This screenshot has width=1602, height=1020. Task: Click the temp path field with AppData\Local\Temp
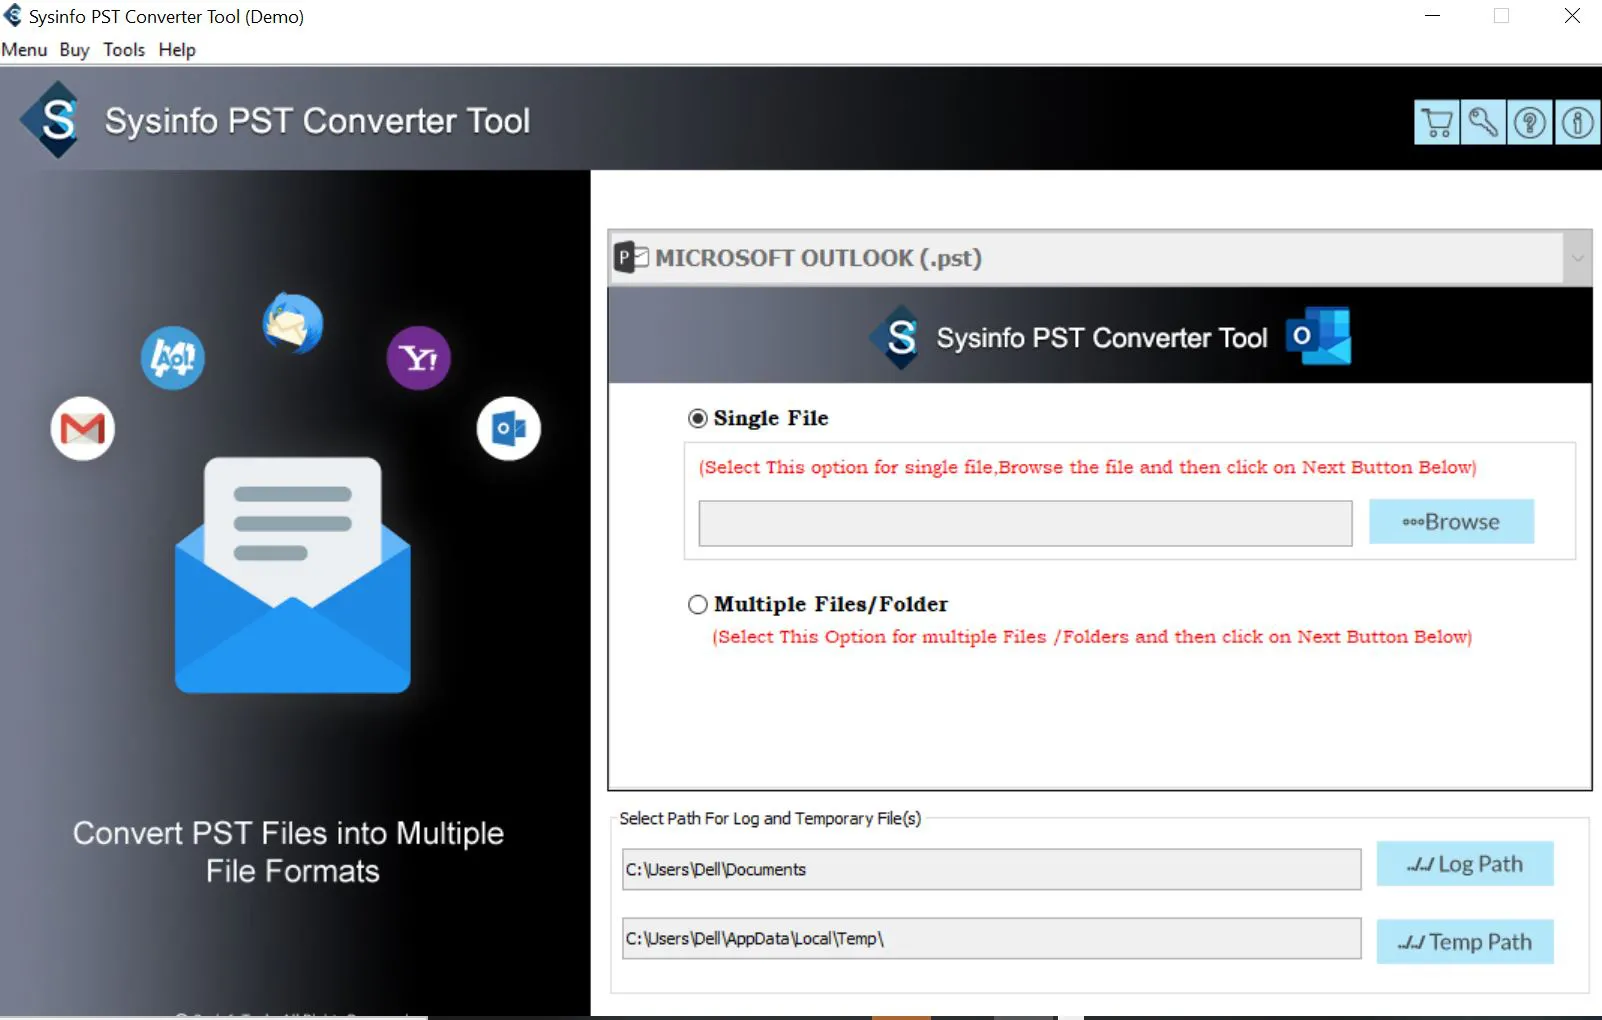click(x=991, y=938)
